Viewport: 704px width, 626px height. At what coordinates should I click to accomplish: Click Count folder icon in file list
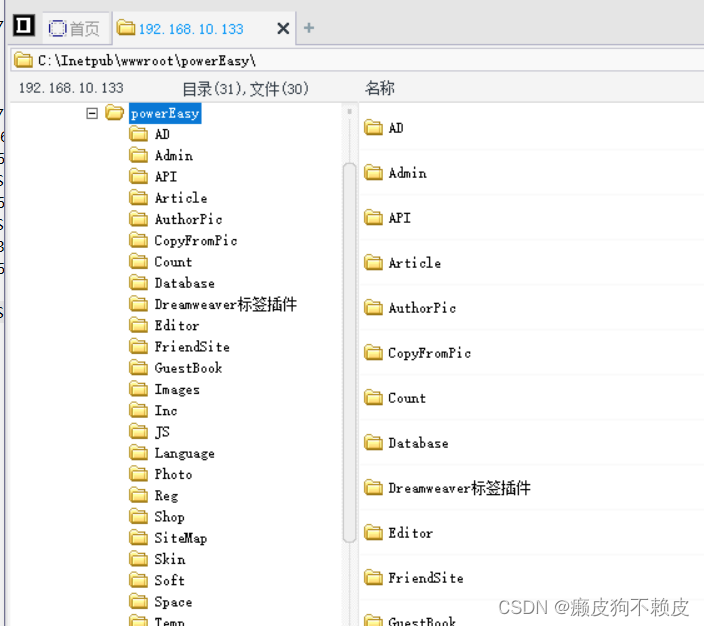click(x=374, y=398)
